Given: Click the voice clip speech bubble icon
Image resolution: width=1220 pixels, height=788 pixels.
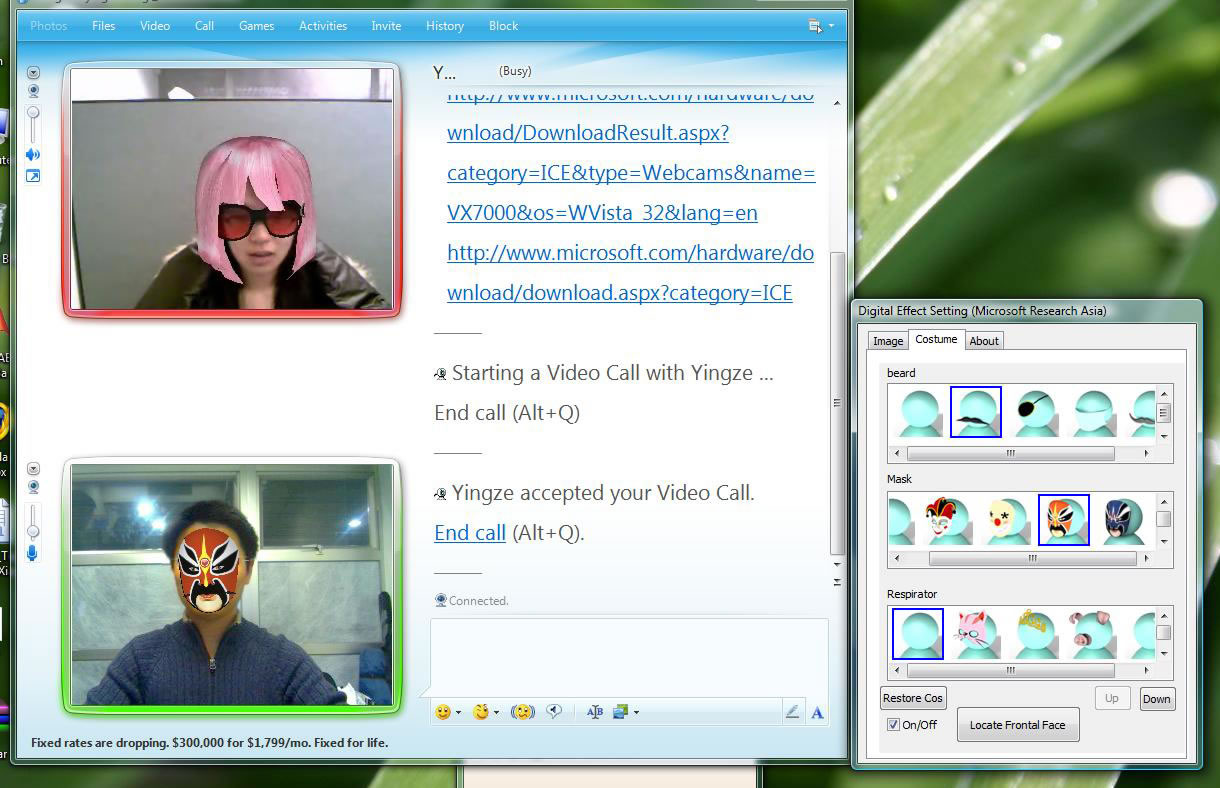Looking at the screenshot, I should click(555, 712).
